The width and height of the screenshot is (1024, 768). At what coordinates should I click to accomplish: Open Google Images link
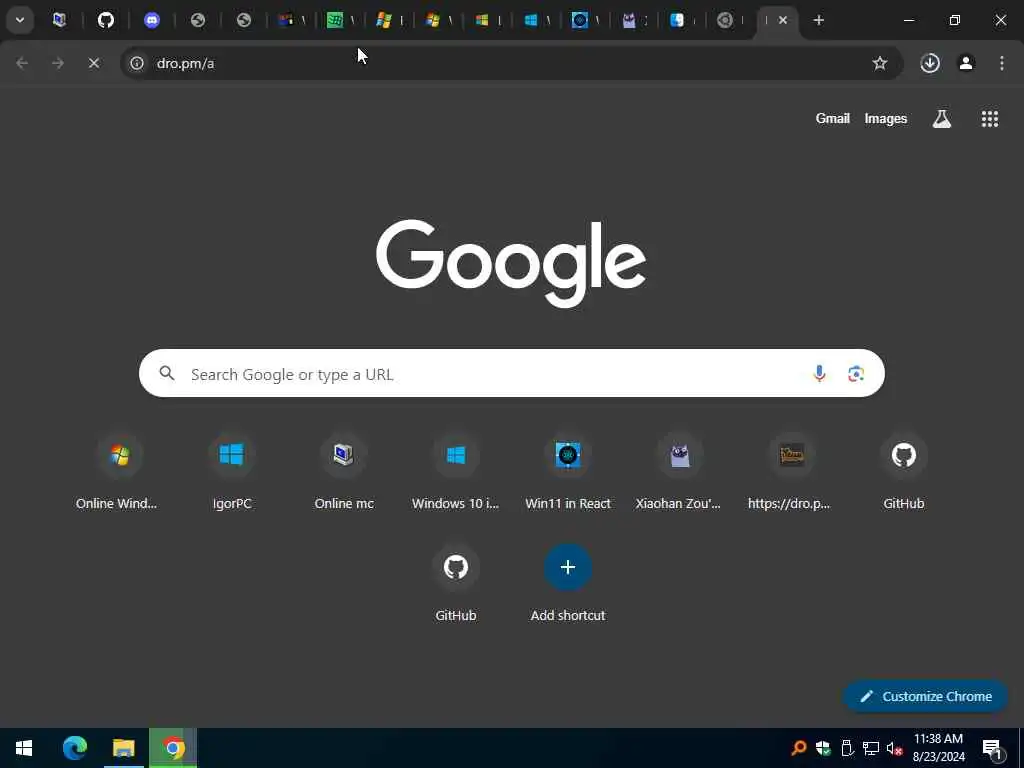(886, 119)
